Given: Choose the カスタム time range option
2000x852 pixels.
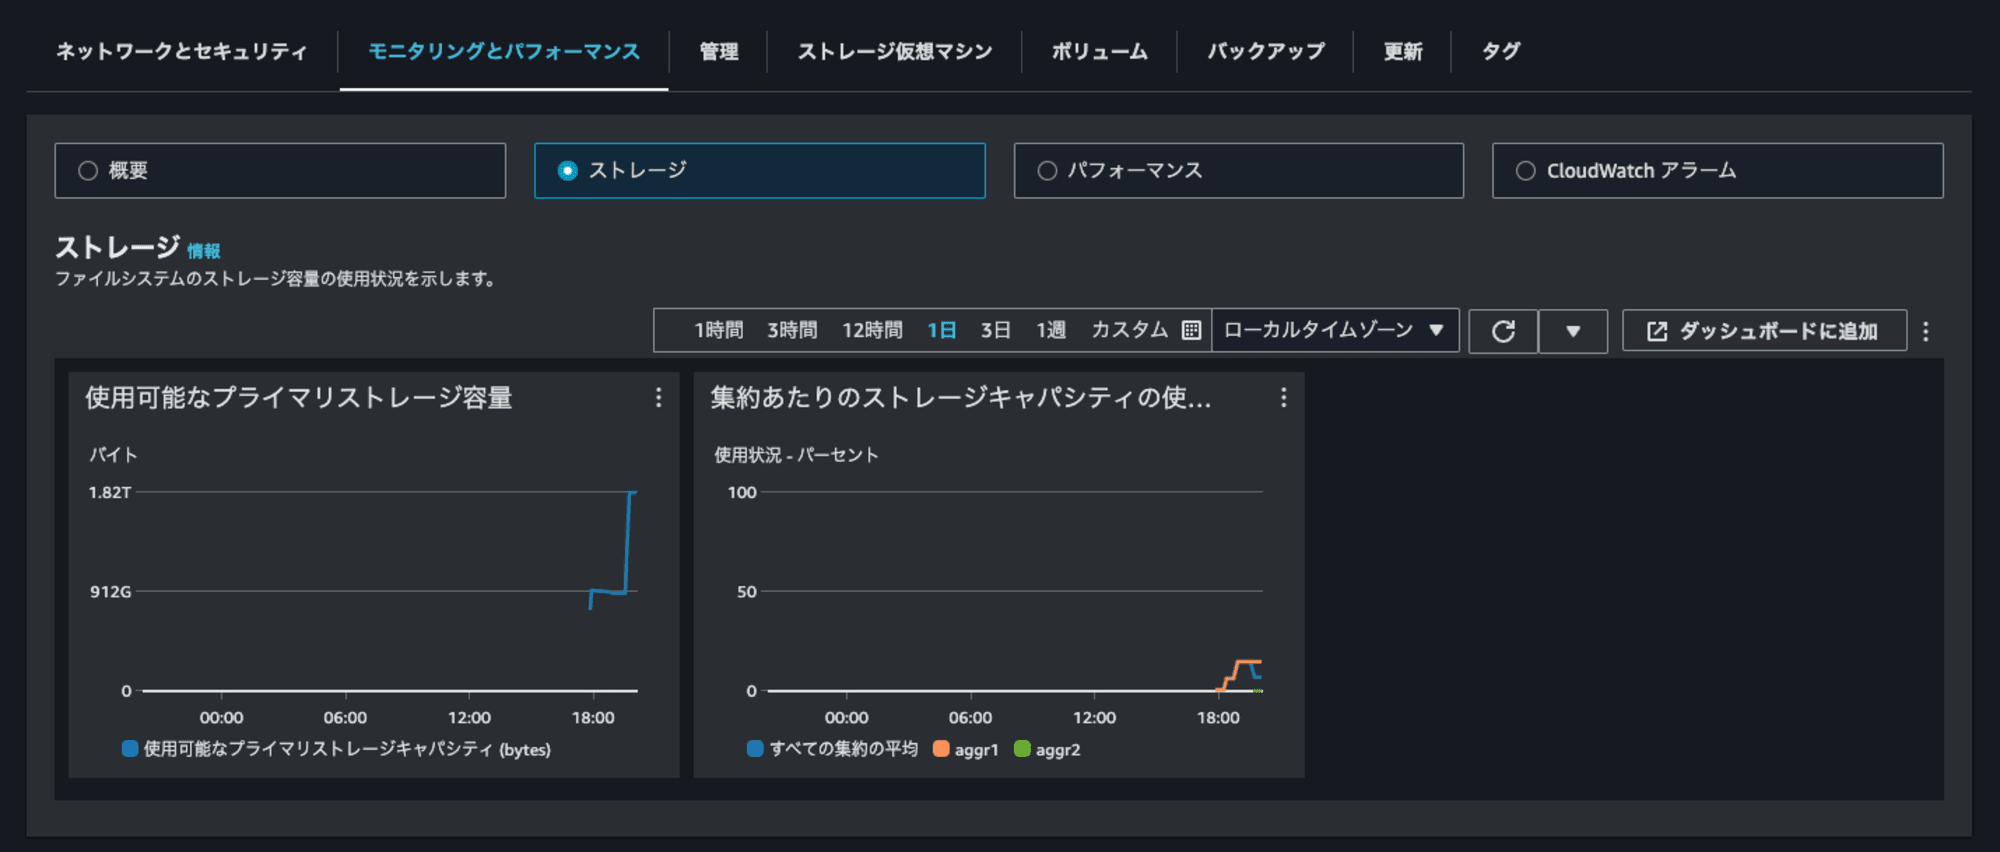Looking at the screenshot, I should click(1130, 330).
